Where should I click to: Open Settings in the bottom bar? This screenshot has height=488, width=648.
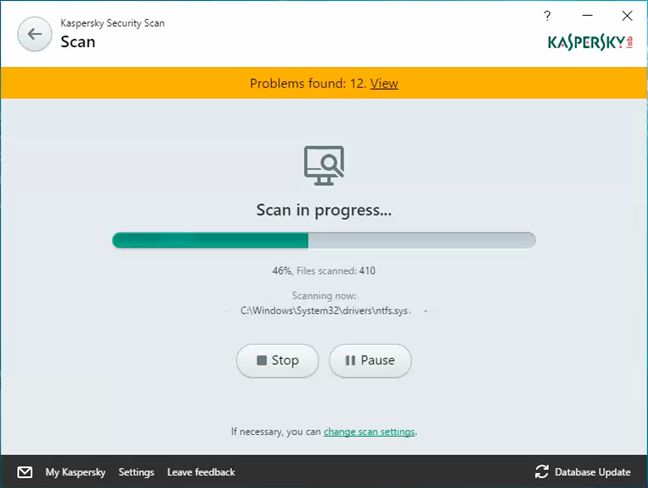[136, 472]
